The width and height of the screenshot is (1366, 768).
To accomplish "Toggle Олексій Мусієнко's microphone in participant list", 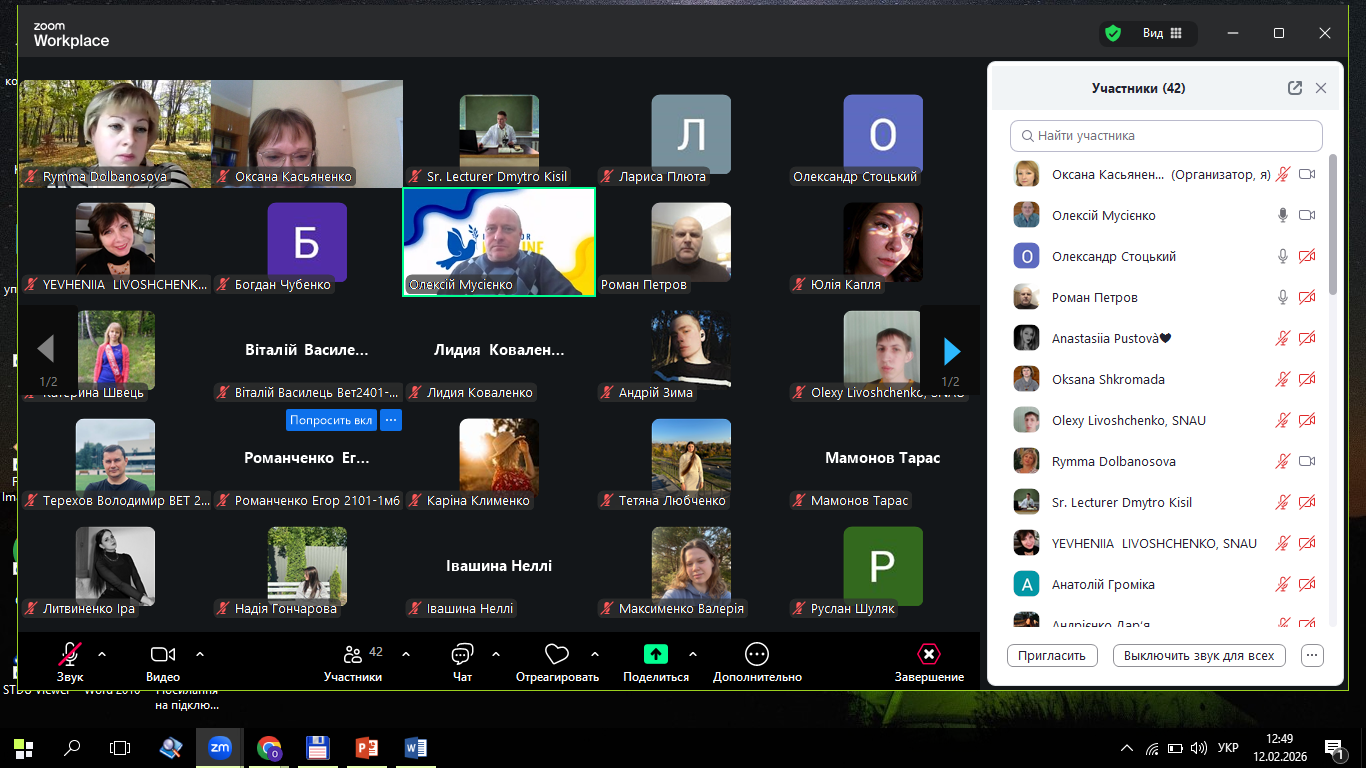I will (1283, 216).
